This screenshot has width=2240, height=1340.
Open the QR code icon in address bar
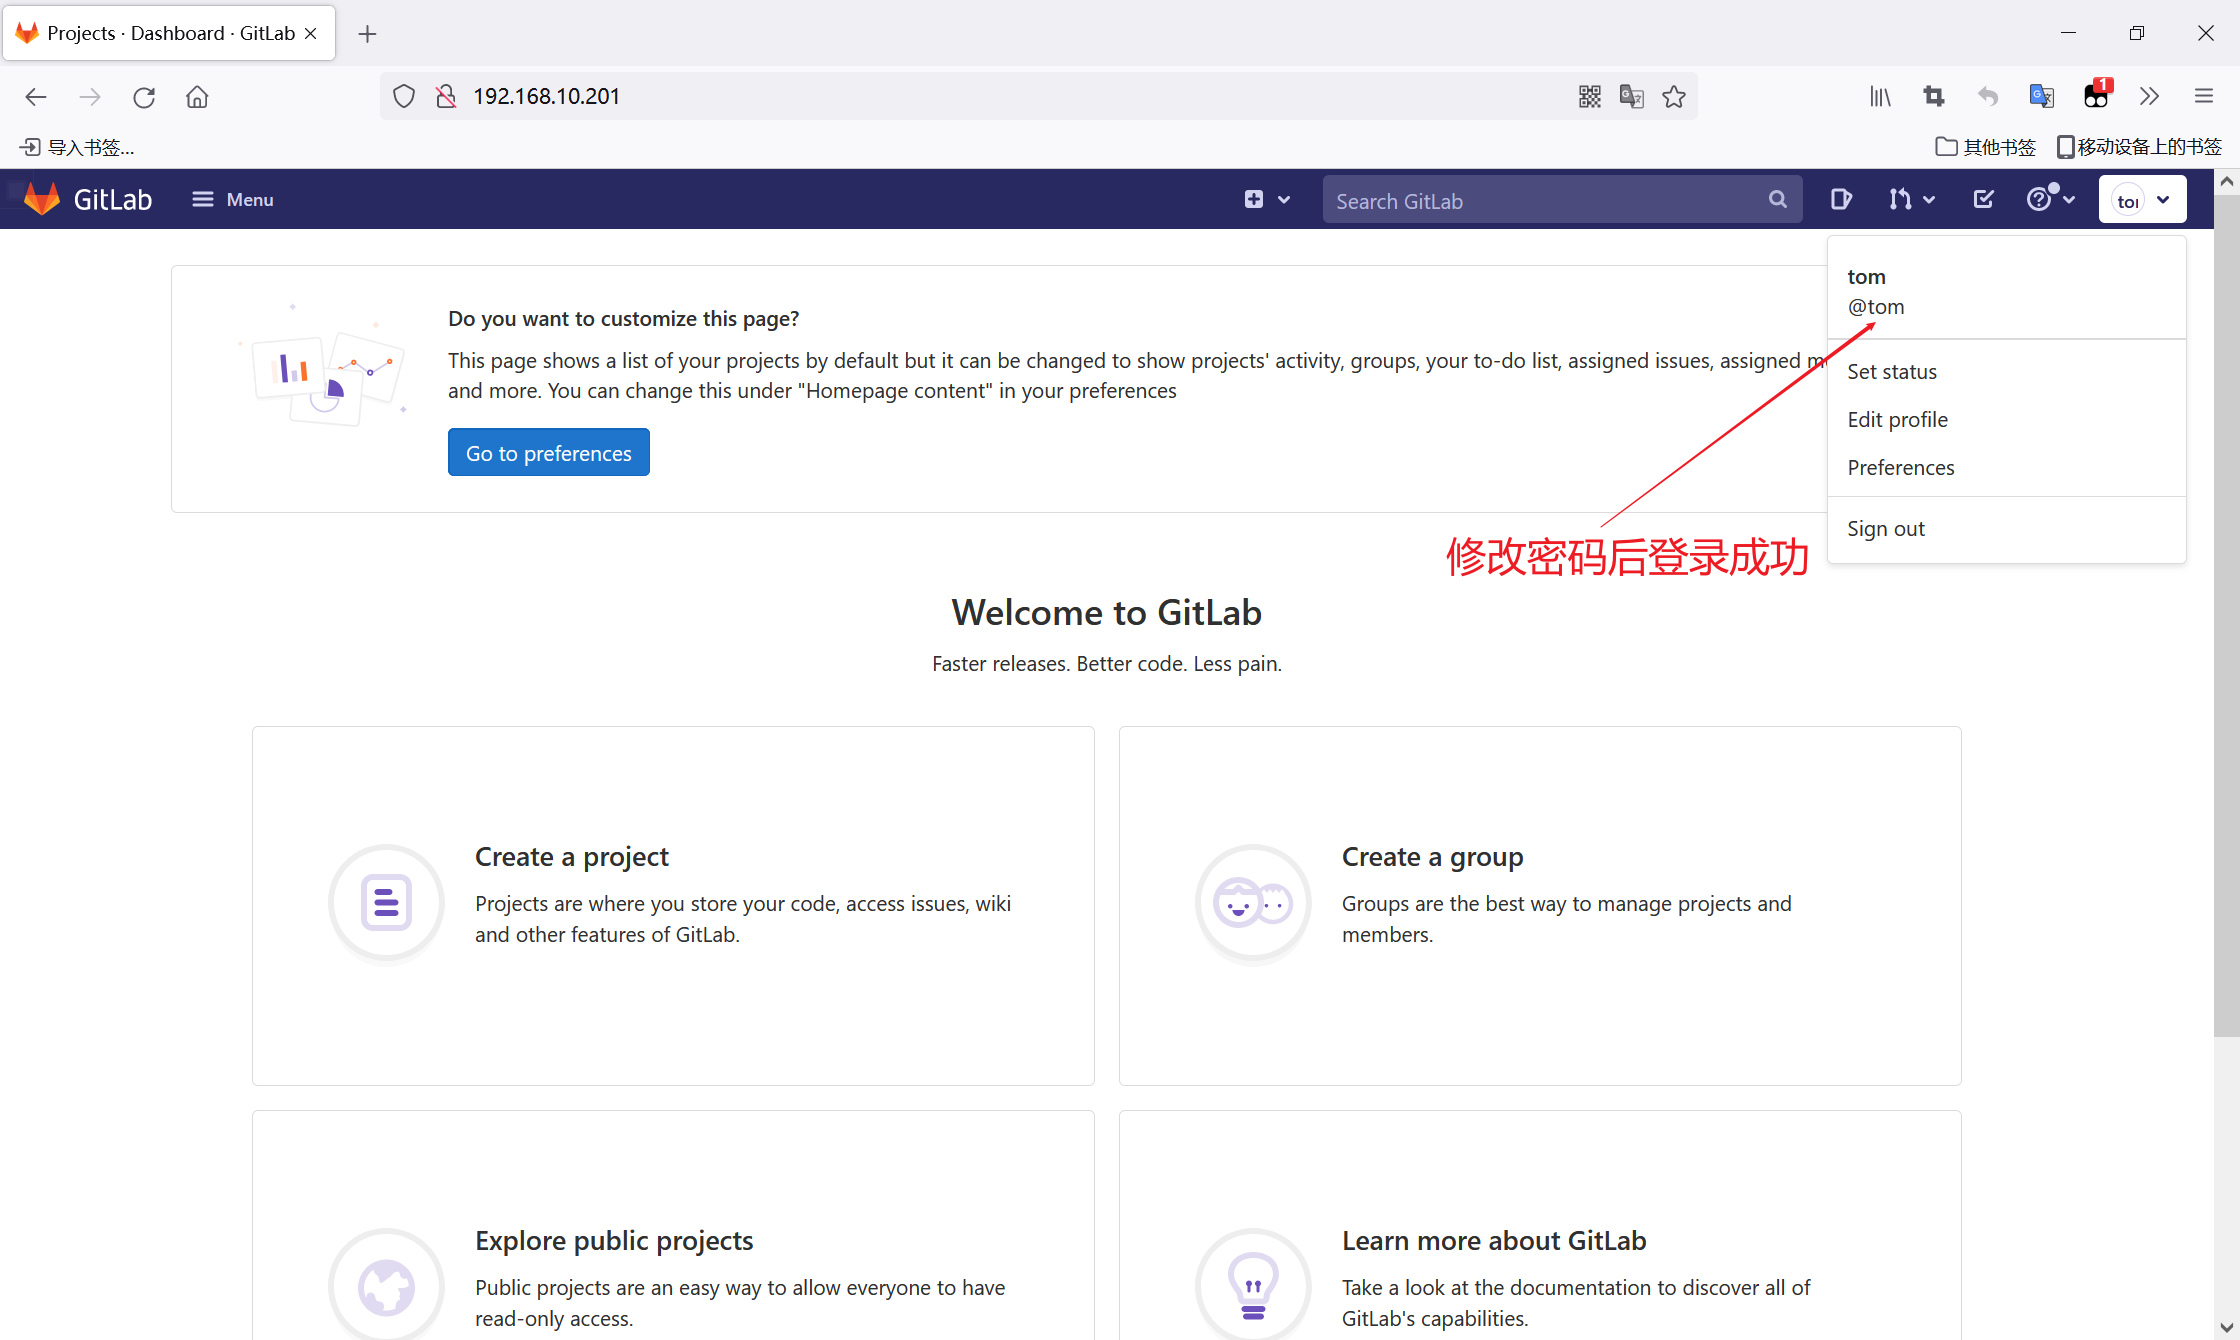point(1590,97)
